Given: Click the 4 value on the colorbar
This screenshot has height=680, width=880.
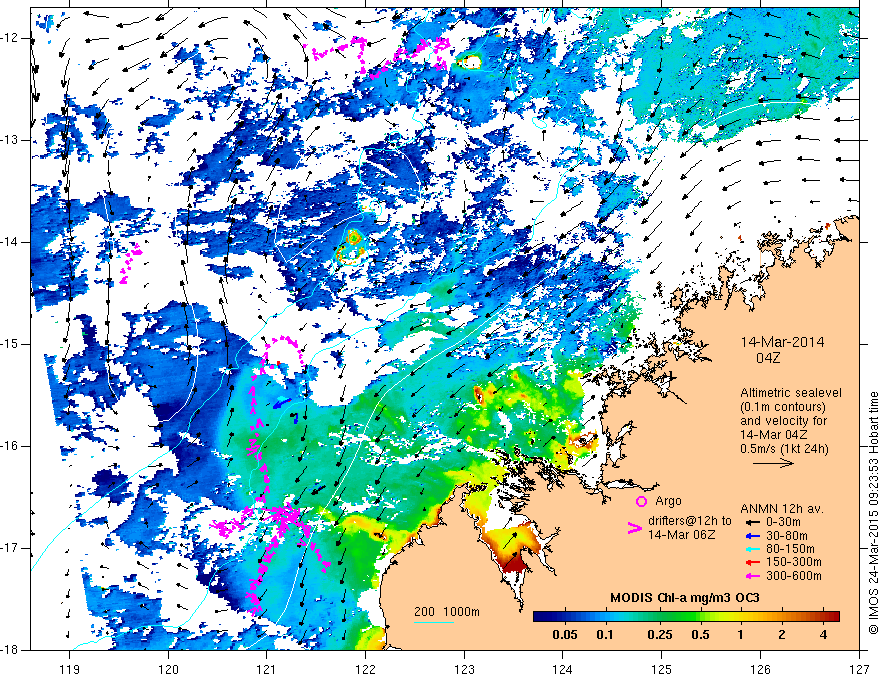Looking at the screenshot, I should [x=823, y=635].
